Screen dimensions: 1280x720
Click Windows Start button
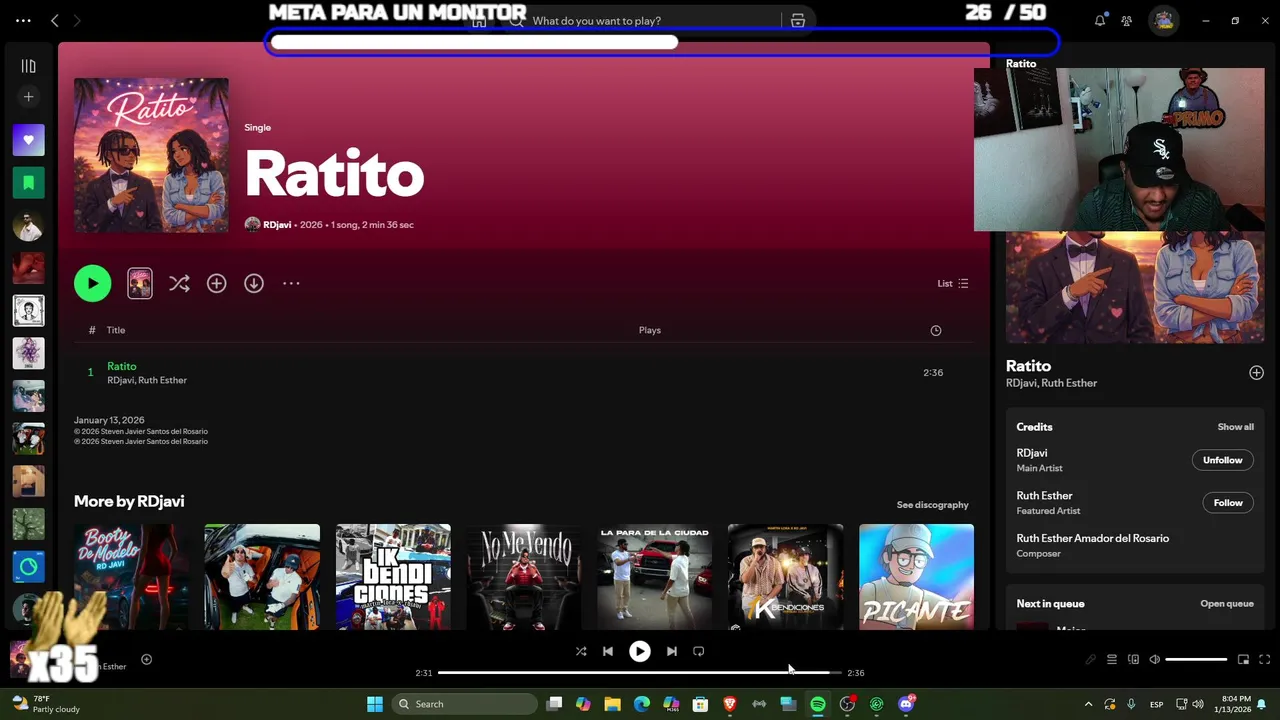(x=375, y=704)
